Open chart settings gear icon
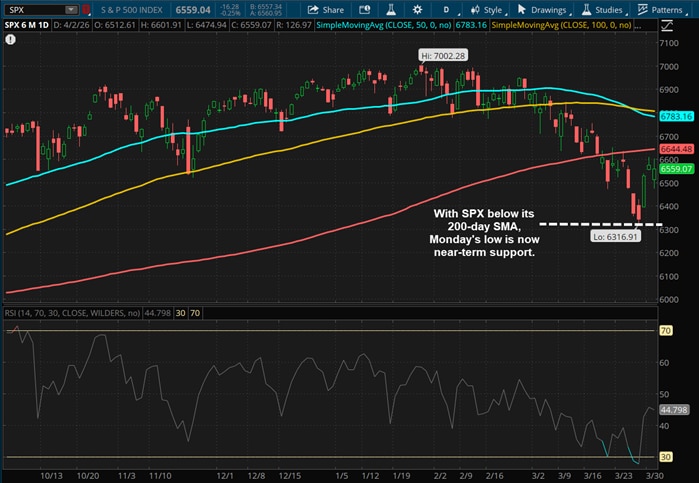 (x=417, y=10)
